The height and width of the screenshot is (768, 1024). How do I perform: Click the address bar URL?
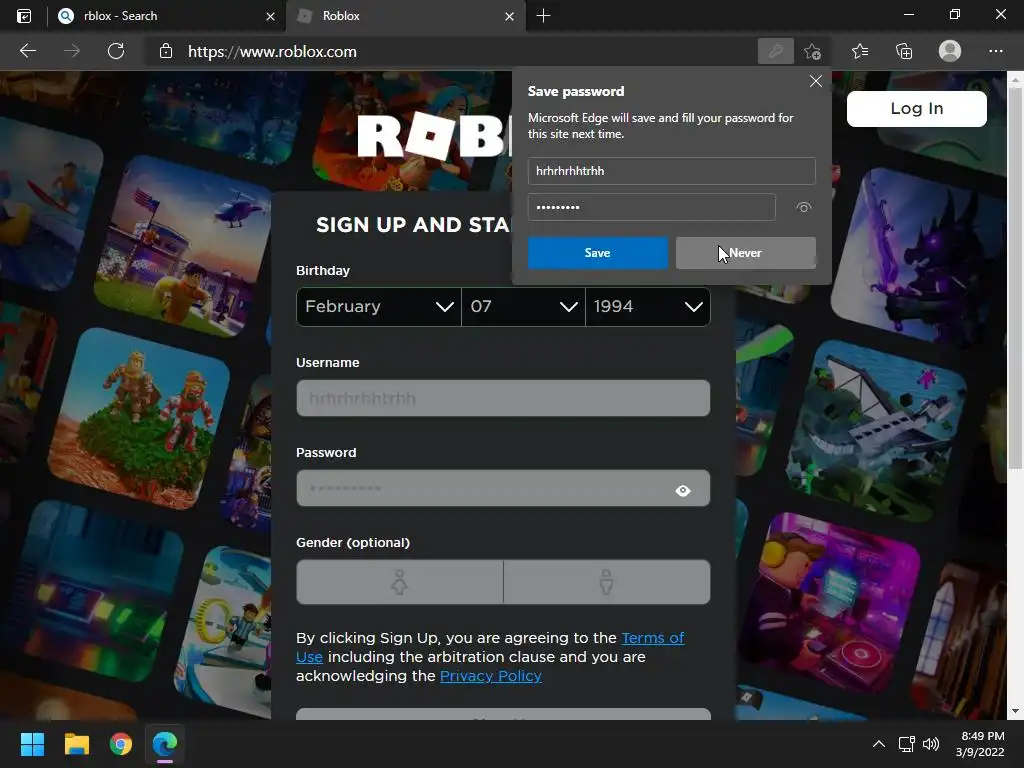272,52
